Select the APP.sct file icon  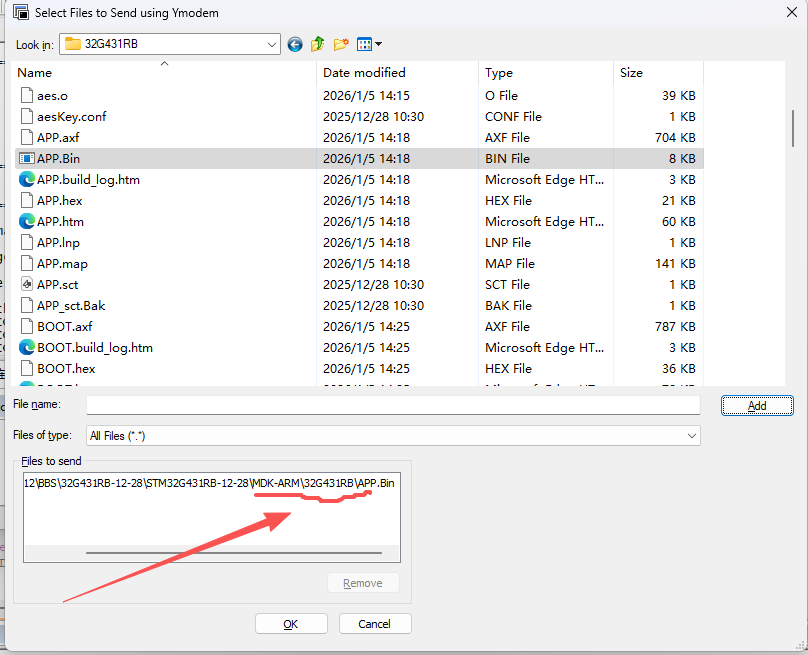click(x=27, y=285)
